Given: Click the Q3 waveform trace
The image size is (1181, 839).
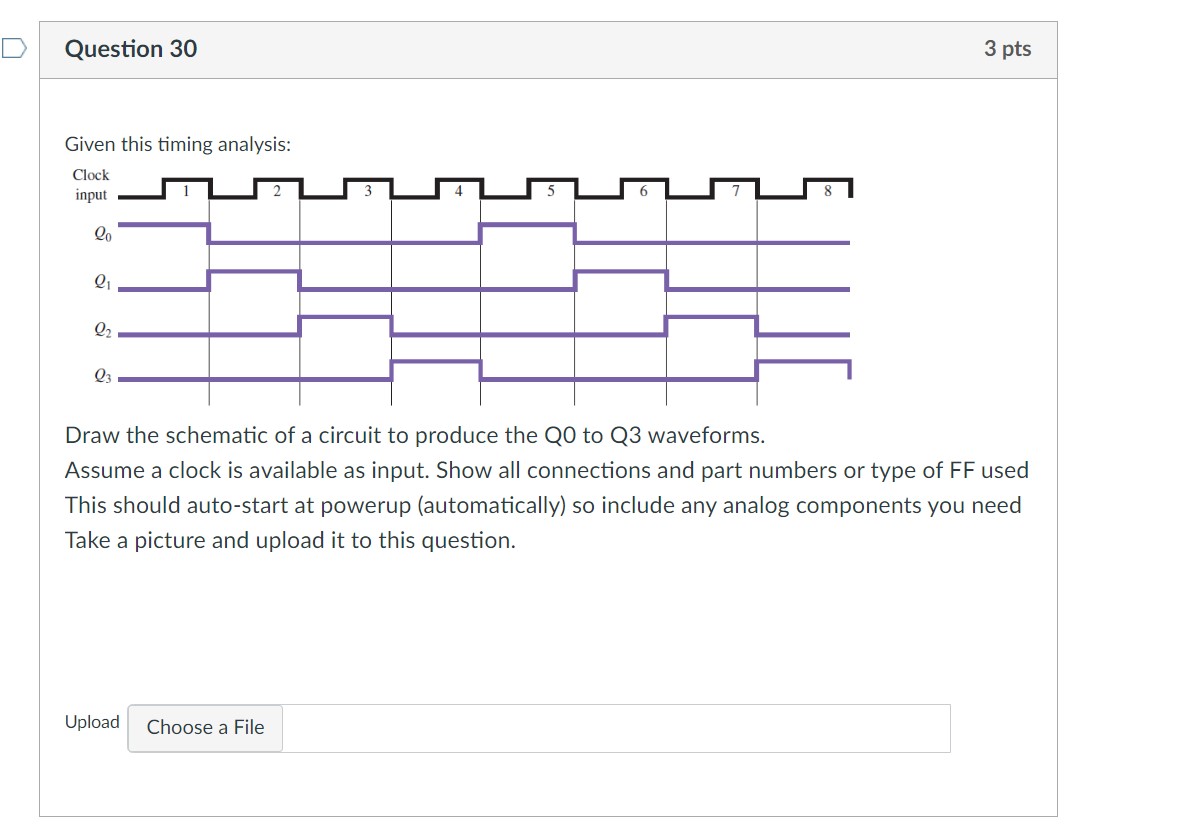Looking at the screenshot, I should tap(435, 359).
